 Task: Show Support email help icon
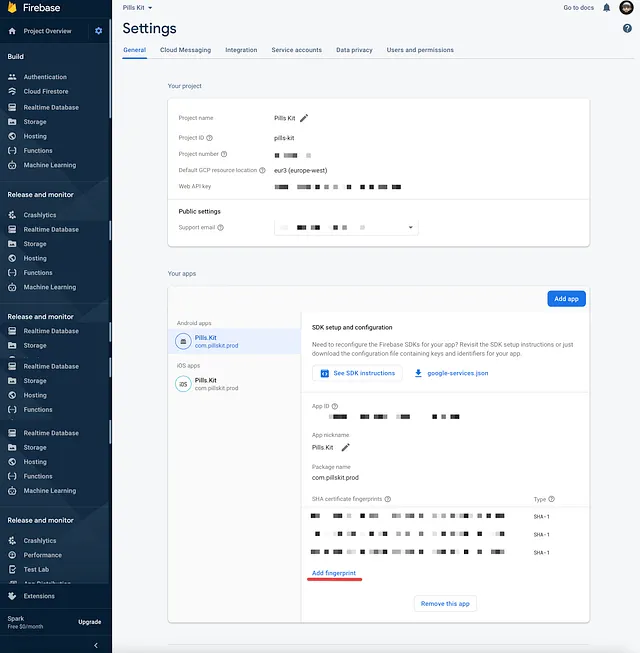click(x=221, y=228)
